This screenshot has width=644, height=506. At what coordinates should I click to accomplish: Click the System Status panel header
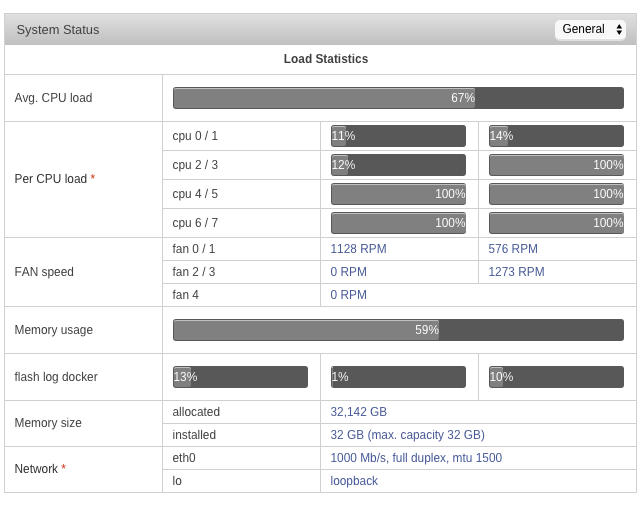(x=320, y=30)
